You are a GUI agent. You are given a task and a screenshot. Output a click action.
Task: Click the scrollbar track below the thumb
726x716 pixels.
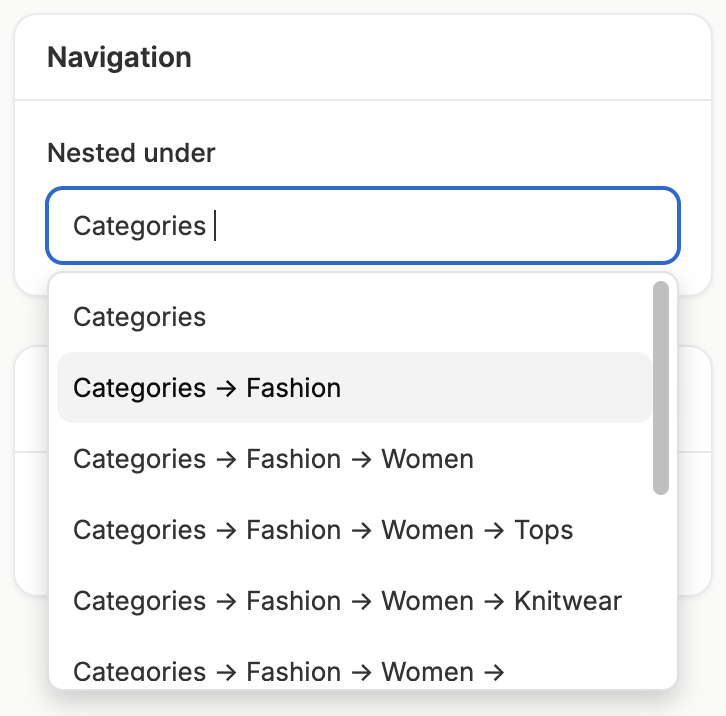click(660, 590)
